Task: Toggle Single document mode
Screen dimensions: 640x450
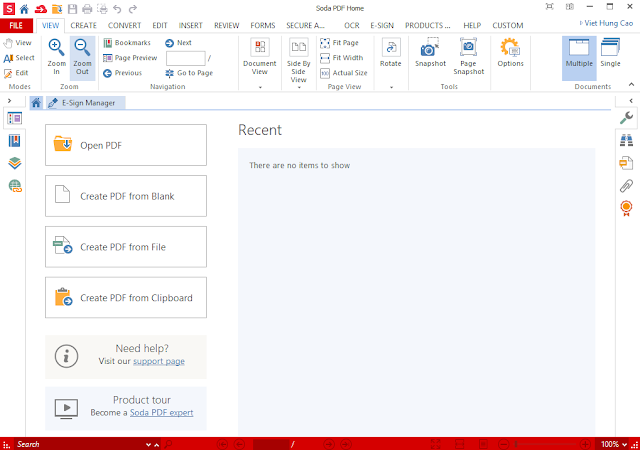Action: (x=610, y=52)
